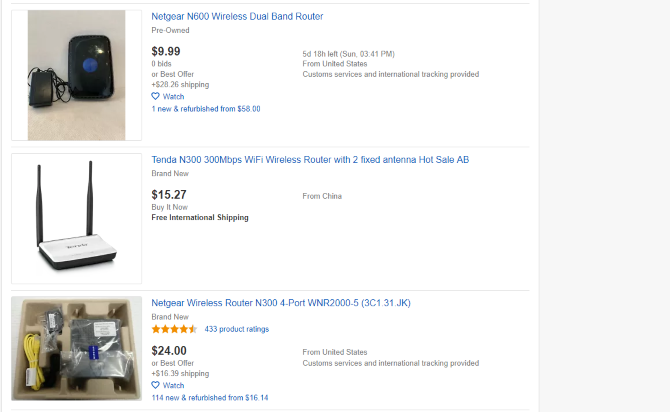
Task: Select the Watch text on the N600 listing
Action: [x=173, y=97]
